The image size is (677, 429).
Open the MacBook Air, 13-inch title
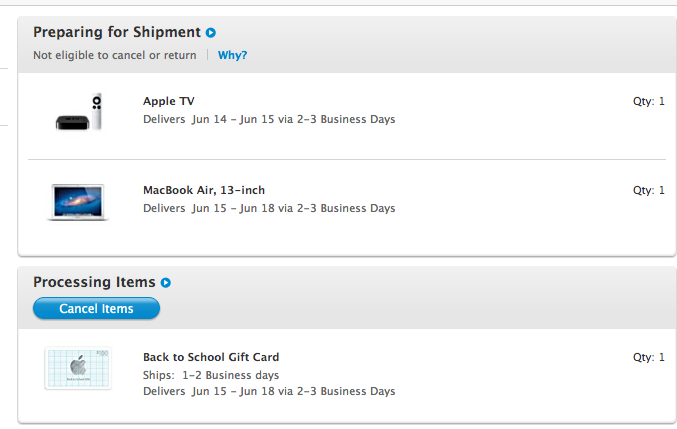[x=204, y=190]
